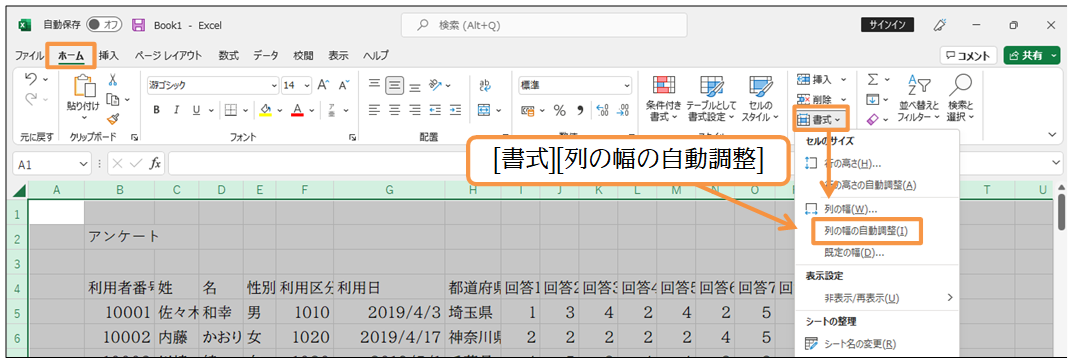1069x362 pixels.
Task: Click the accounting currency format icon
Action: (x=528, y=110)
